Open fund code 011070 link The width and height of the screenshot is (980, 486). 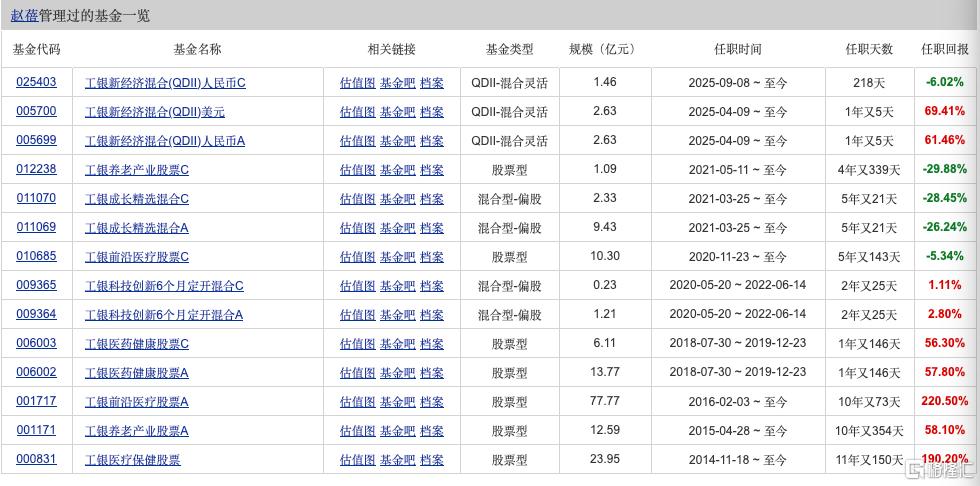click(36, 198)
